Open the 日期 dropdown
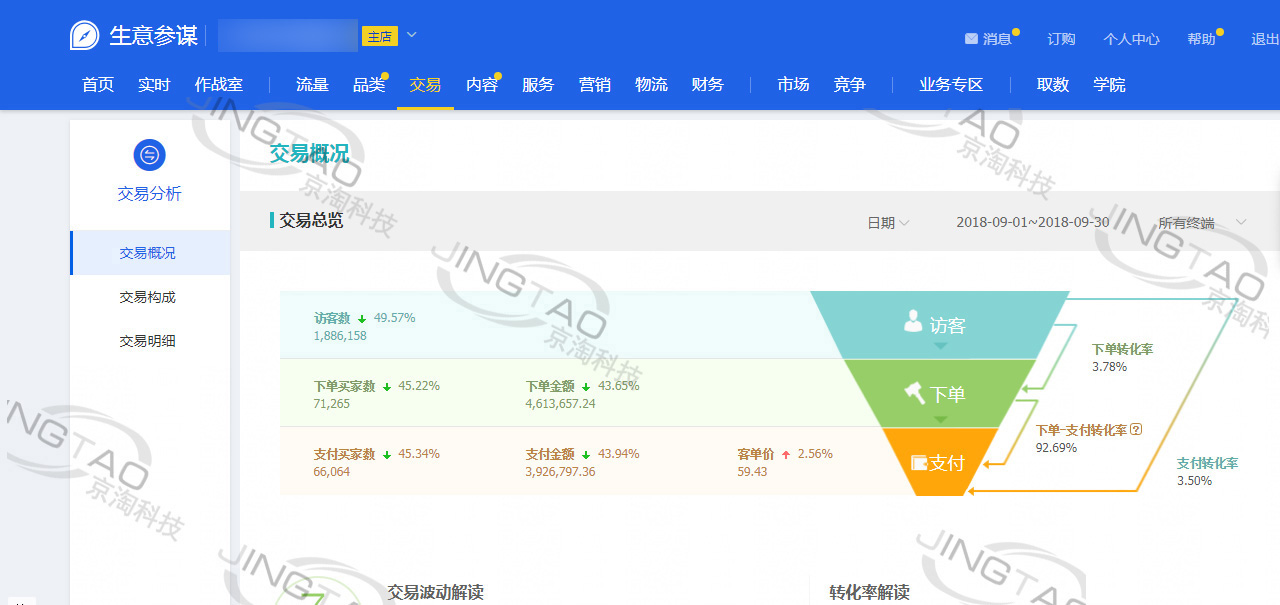 (x=887, y=223)
